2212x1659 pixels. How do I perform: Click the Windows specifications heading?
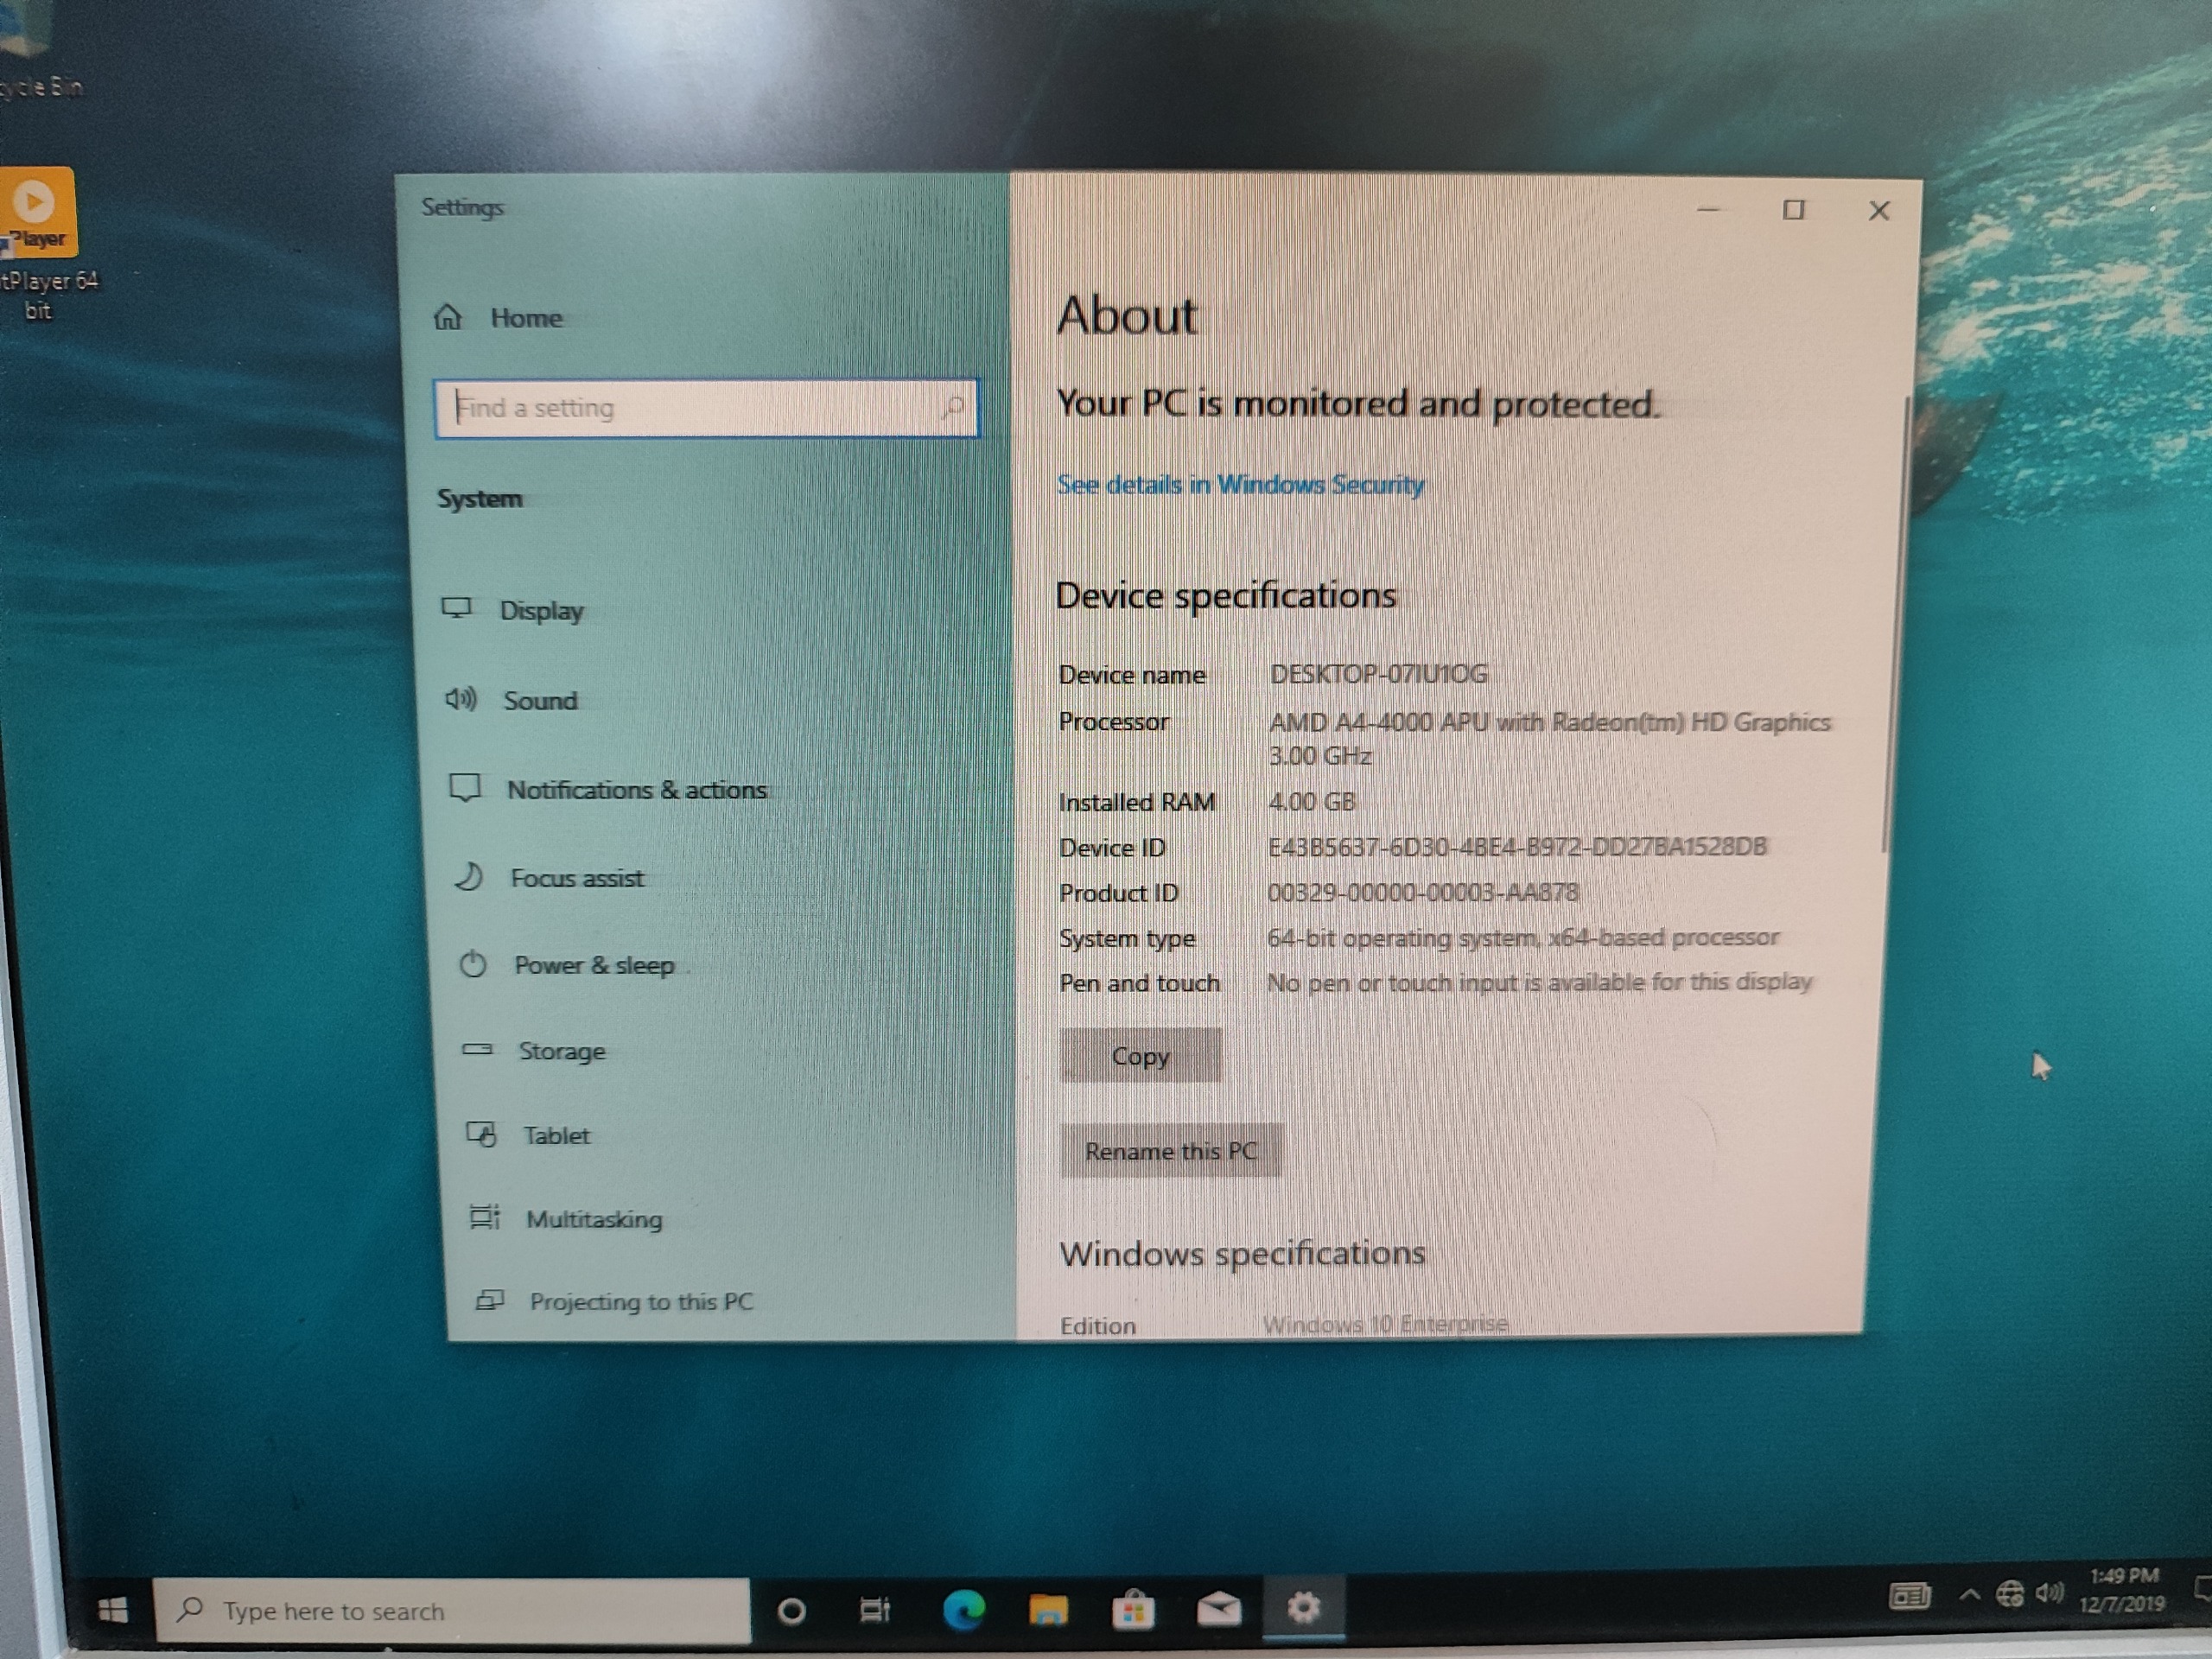pos(1242,1253)
